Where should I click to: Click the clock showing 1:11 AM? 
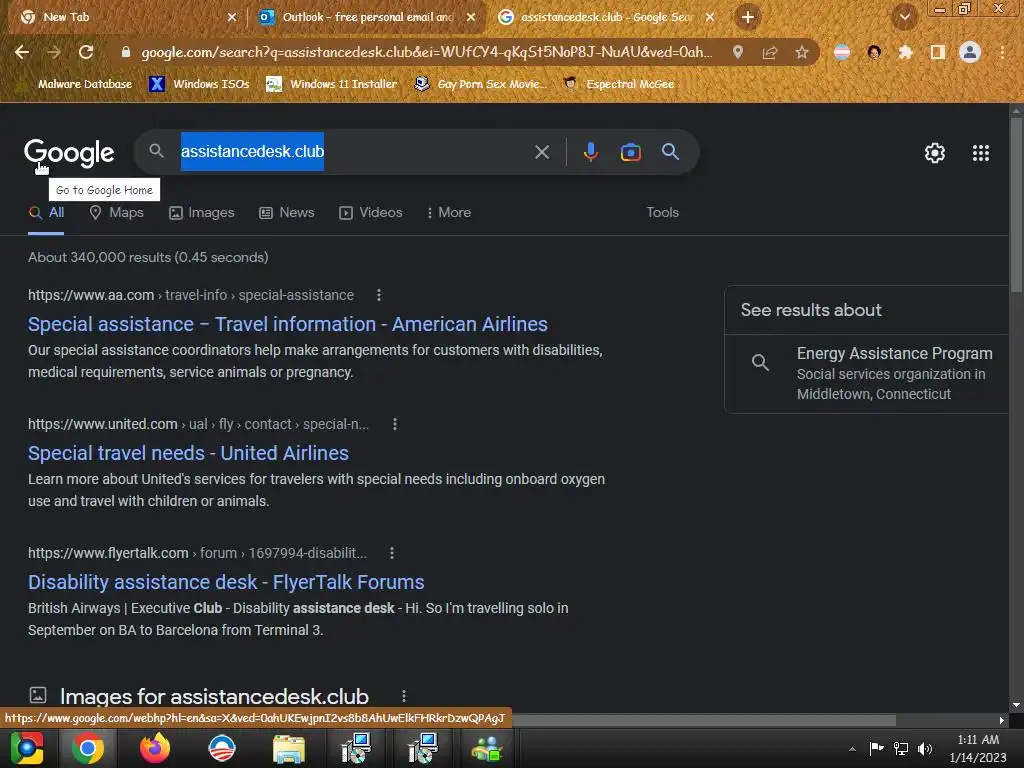(978, 740)
